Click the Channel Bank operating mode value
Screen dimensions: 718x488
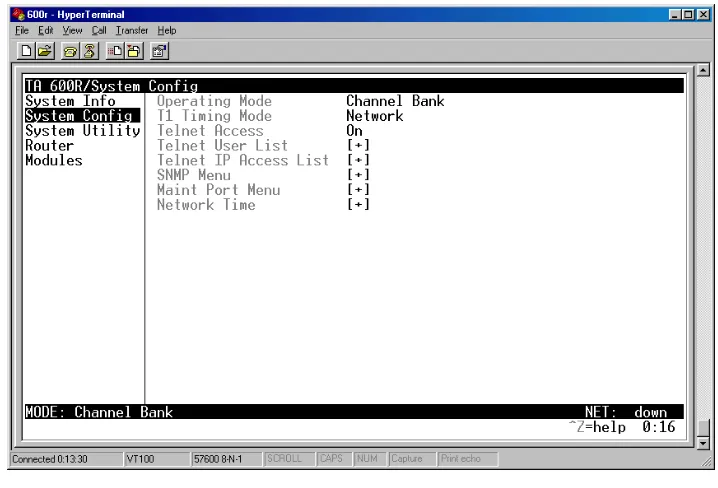[x=395, y=101]
